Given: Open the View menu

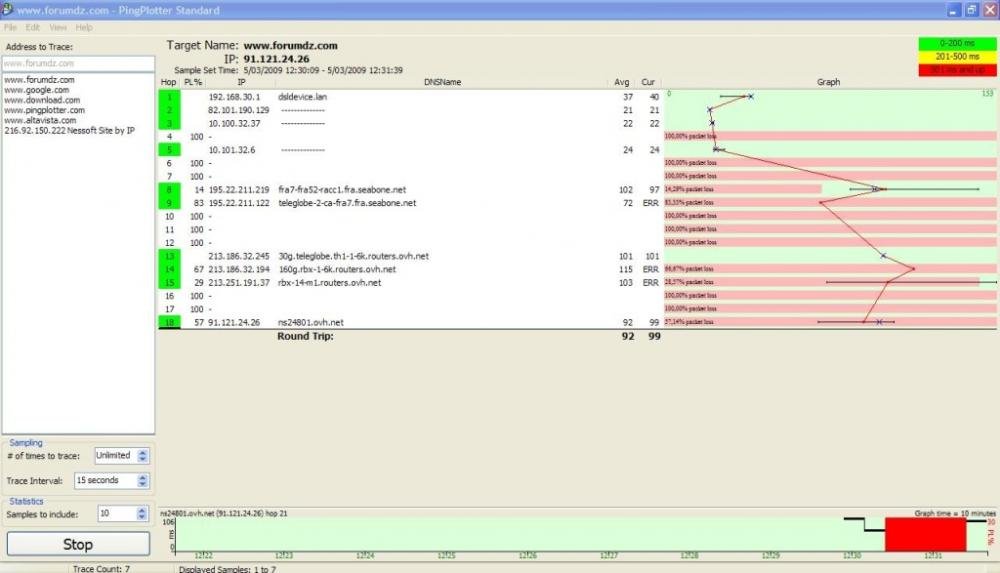Looking at the screenshot, I should [x=58, y=27].
